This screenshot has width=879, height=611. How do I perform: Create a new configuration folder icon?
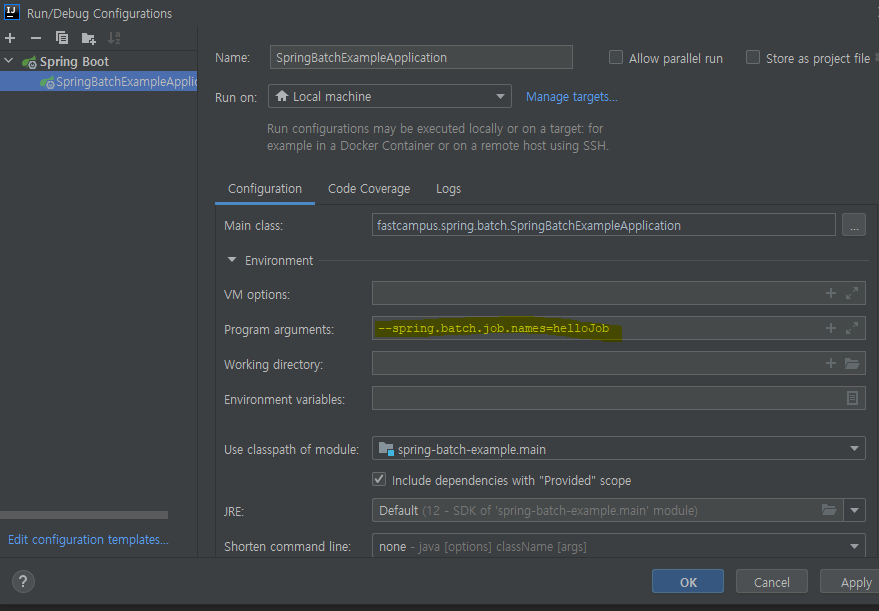pos(89,38)
